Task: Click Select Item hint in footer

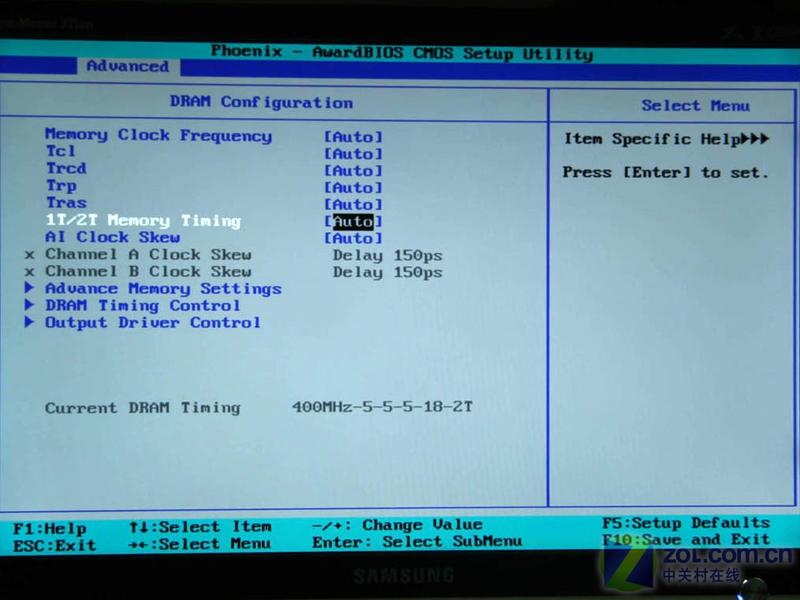Action: coord(200,527)
